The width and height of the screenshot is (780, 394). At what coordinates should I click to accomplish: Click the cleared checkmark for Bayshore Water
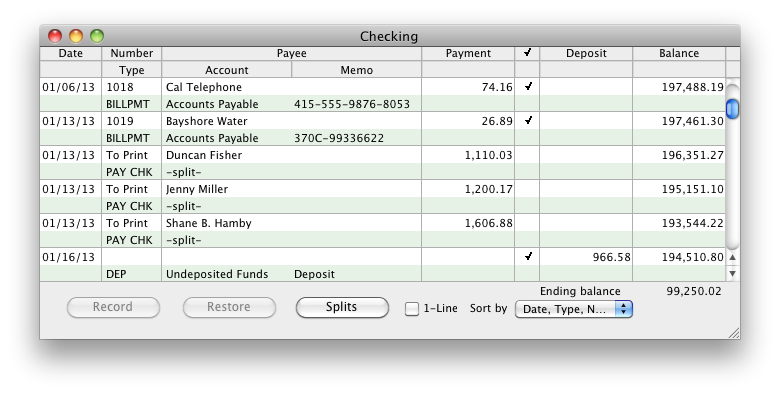click(528, 120)
